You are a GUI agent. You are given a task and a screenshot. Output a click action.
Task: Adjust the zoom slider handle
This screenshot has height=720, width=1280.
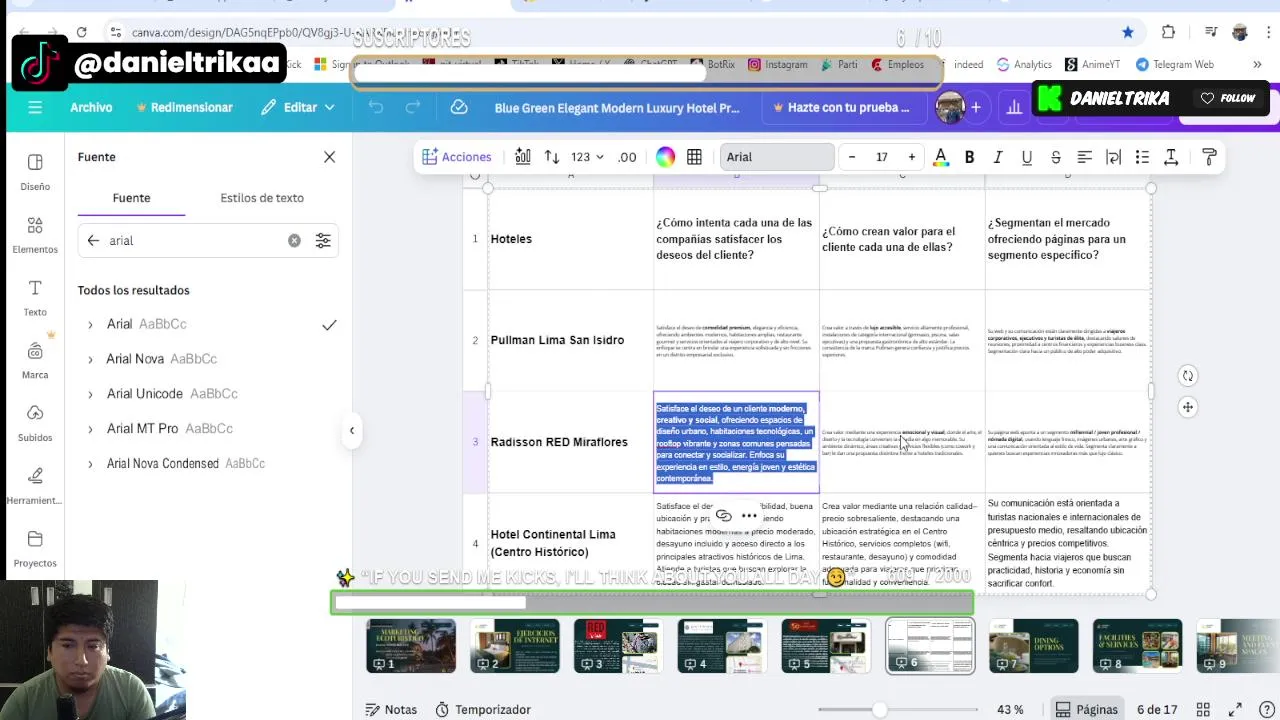[879, 709]
